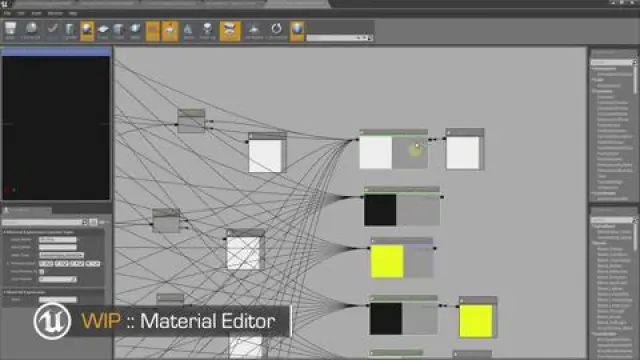Open the combo box at toolbar's right end
Image resolution: width=640 pixels, height=360 pixels.
point(340,38)
